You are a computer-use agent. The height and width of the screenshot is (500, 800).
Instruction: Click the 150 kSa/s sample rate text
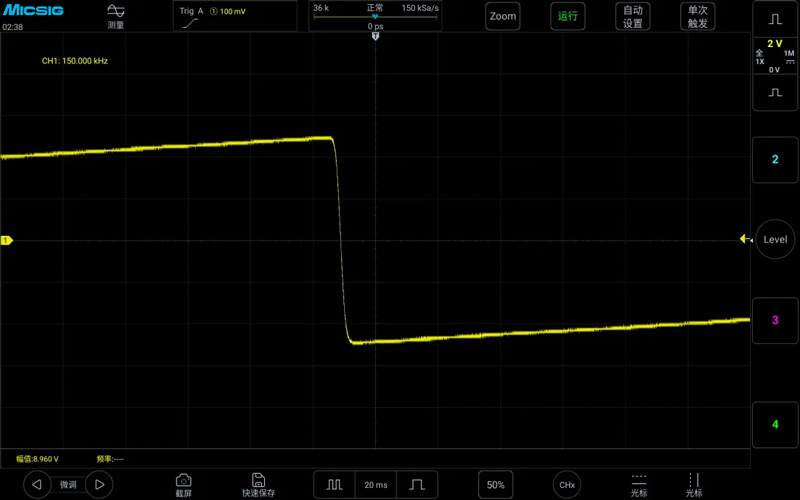point(420,8)
